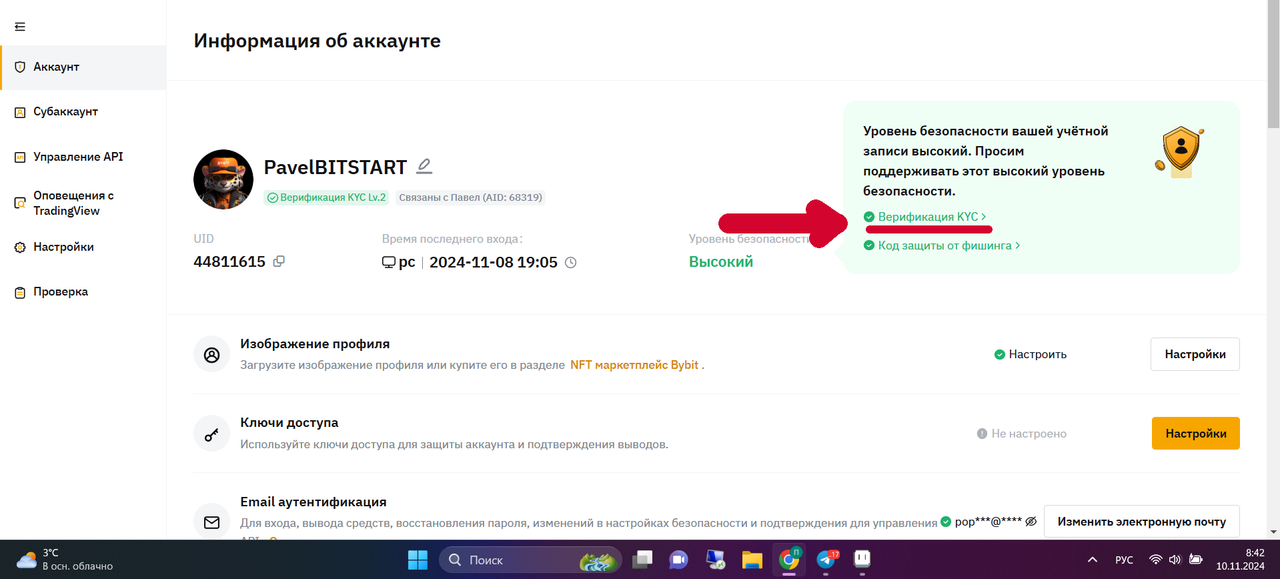The height and width of the screenshot is (579, 1280).
Task: Open File Explorer from the taskbar
Action: (753, 560)
